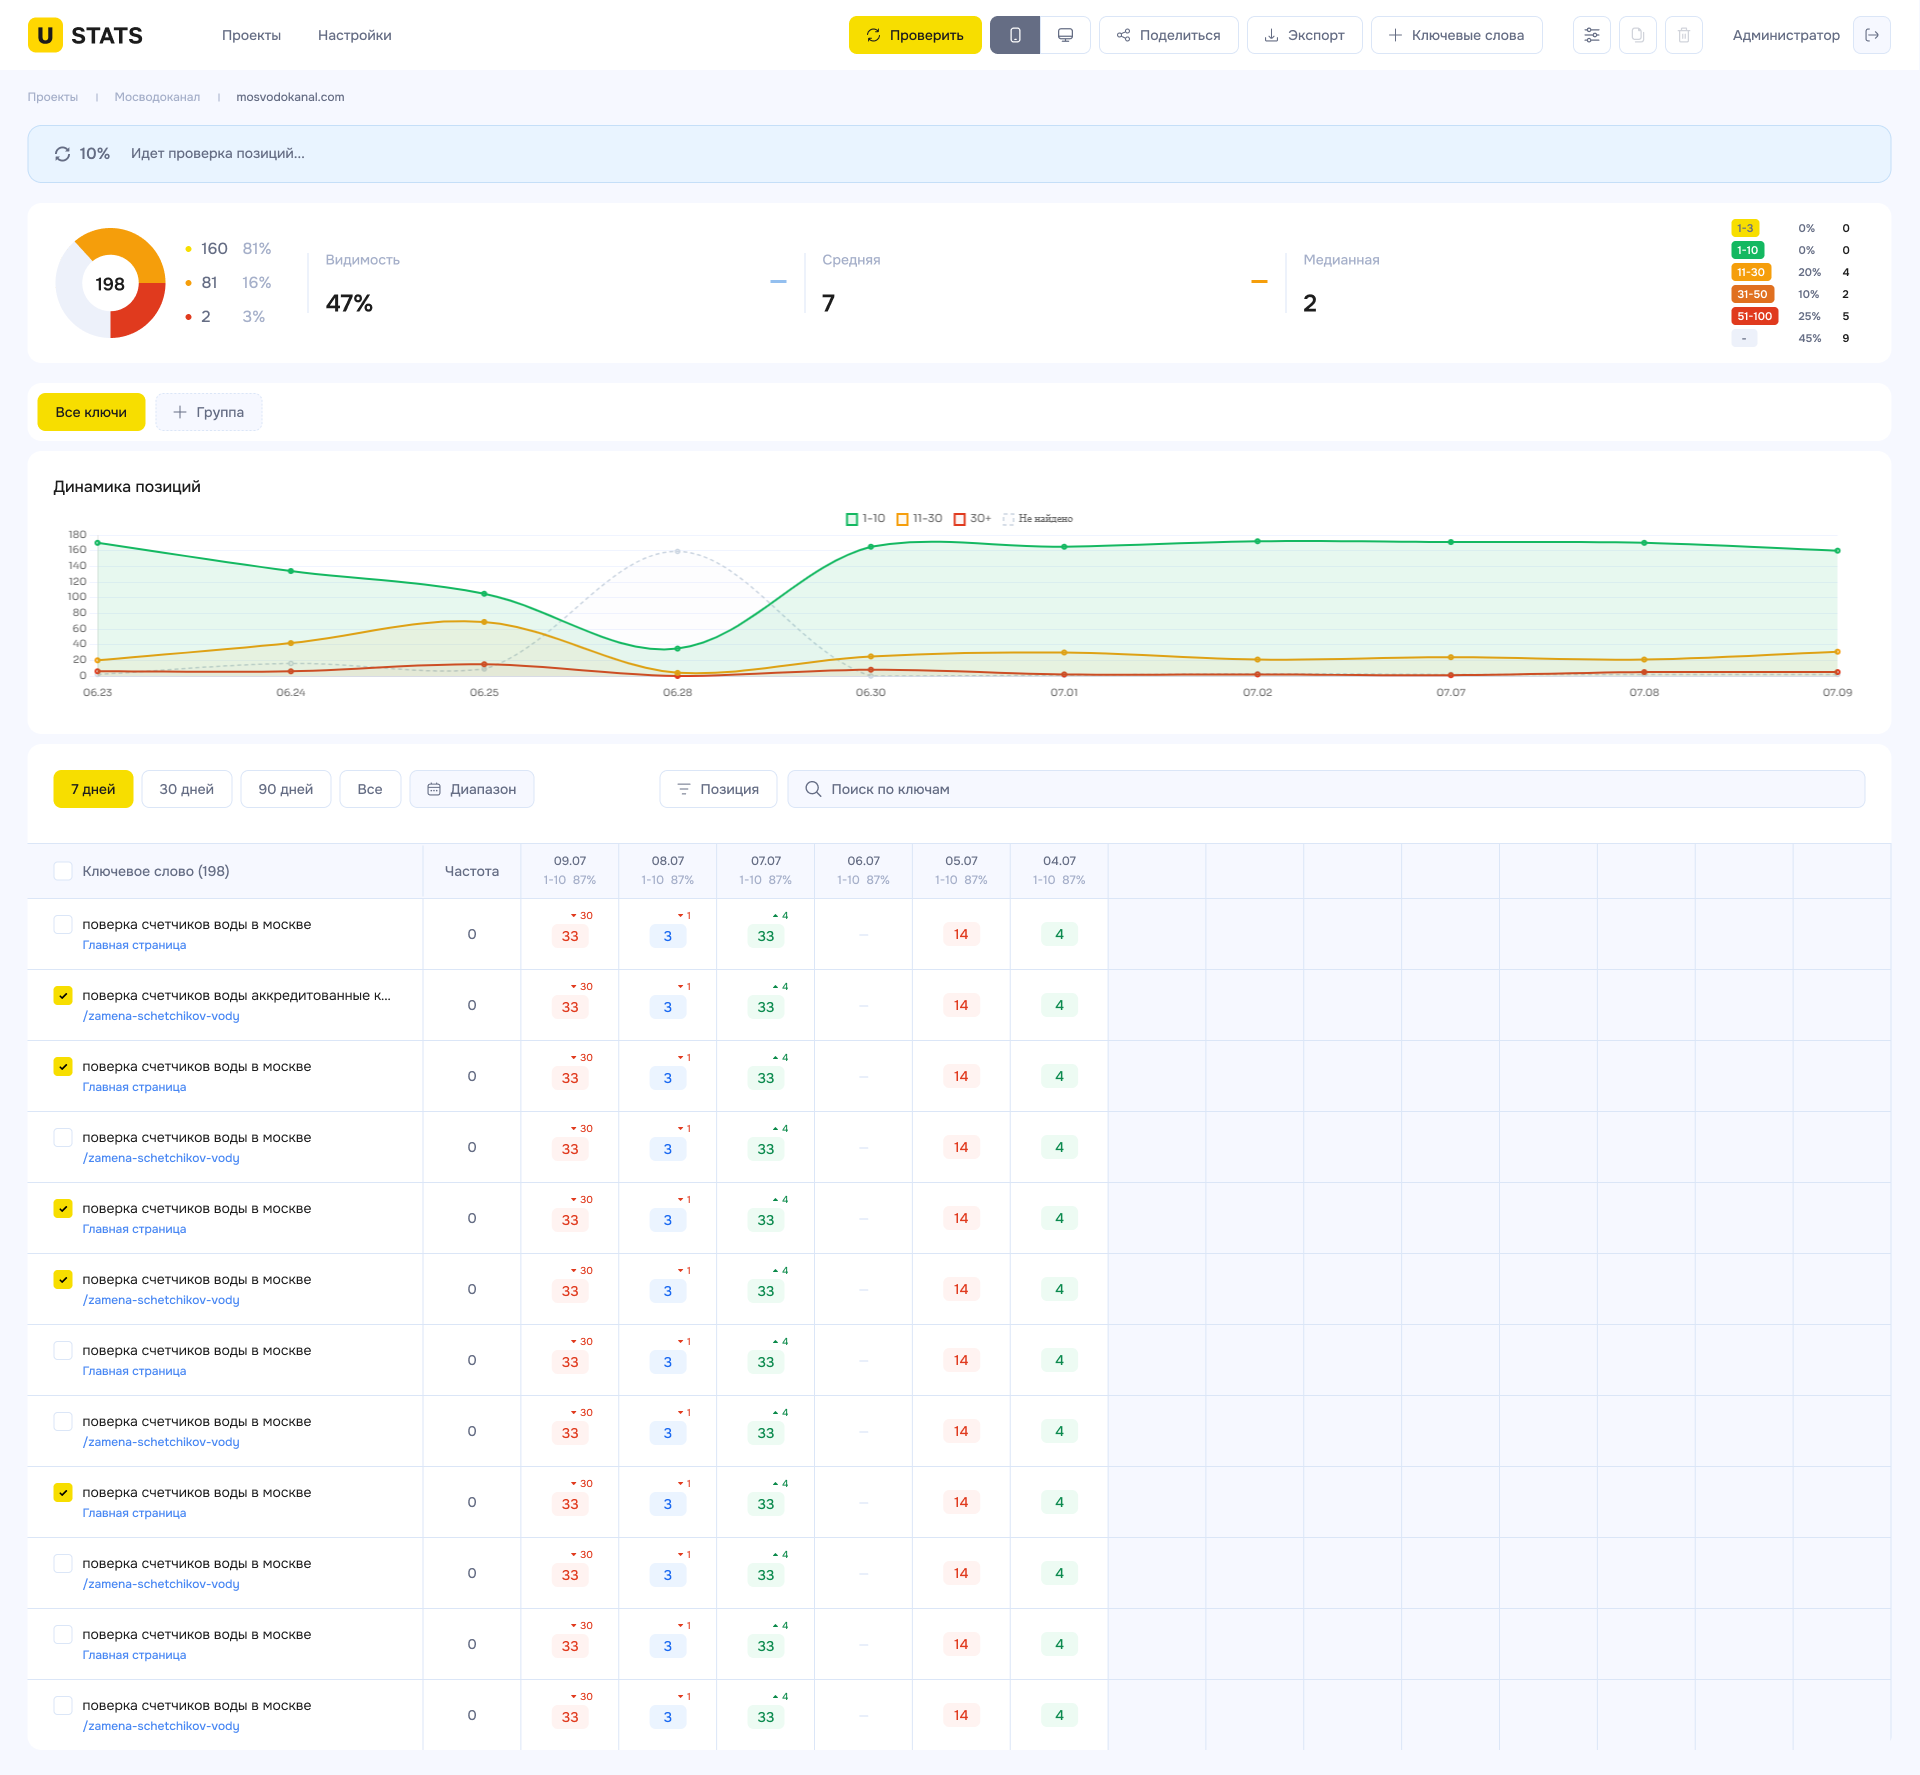Toggle the select-all Ключевое слово checkbox
The width and height of the screenshot is (1920, 1775).
pos(63,871)
